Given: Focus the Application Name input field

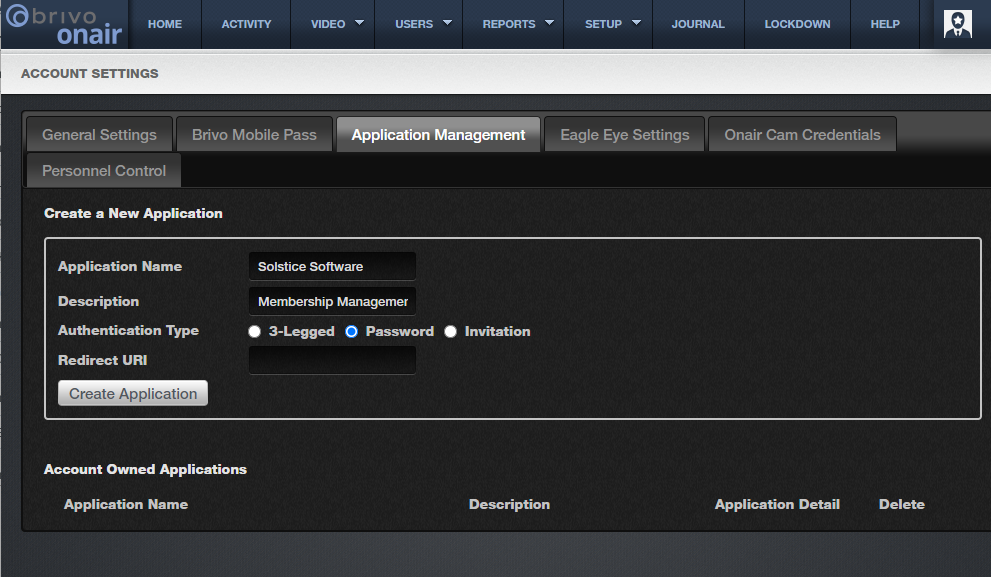Looking at the screenshot, I should click(332, 266).
